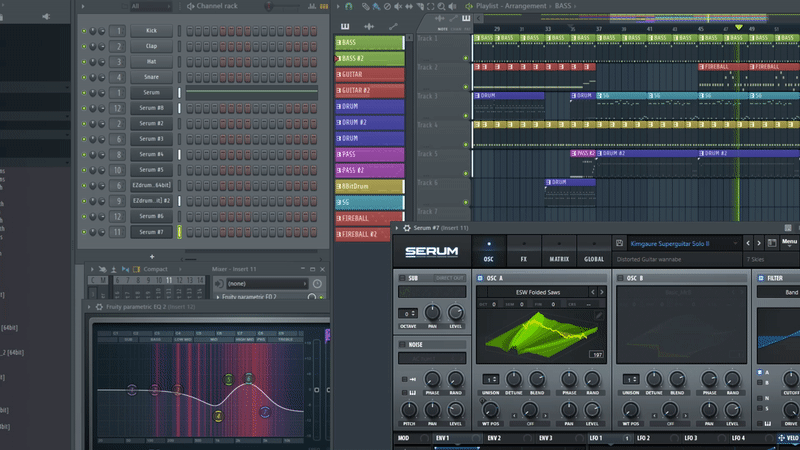Toggle the Serum #8 channel mute LED
The height and width of the screenshot is (450, 800).
point(84,108)
